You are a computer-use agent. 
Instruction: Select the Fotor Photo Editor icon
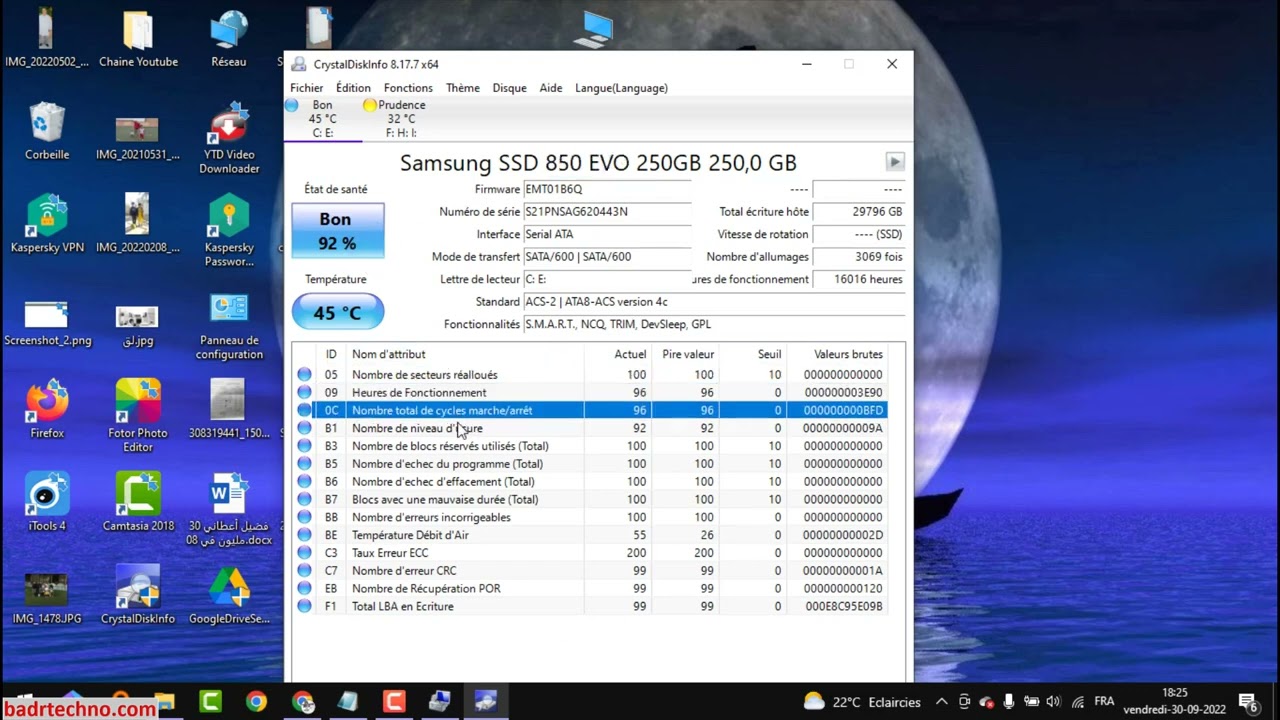[138, 416]
